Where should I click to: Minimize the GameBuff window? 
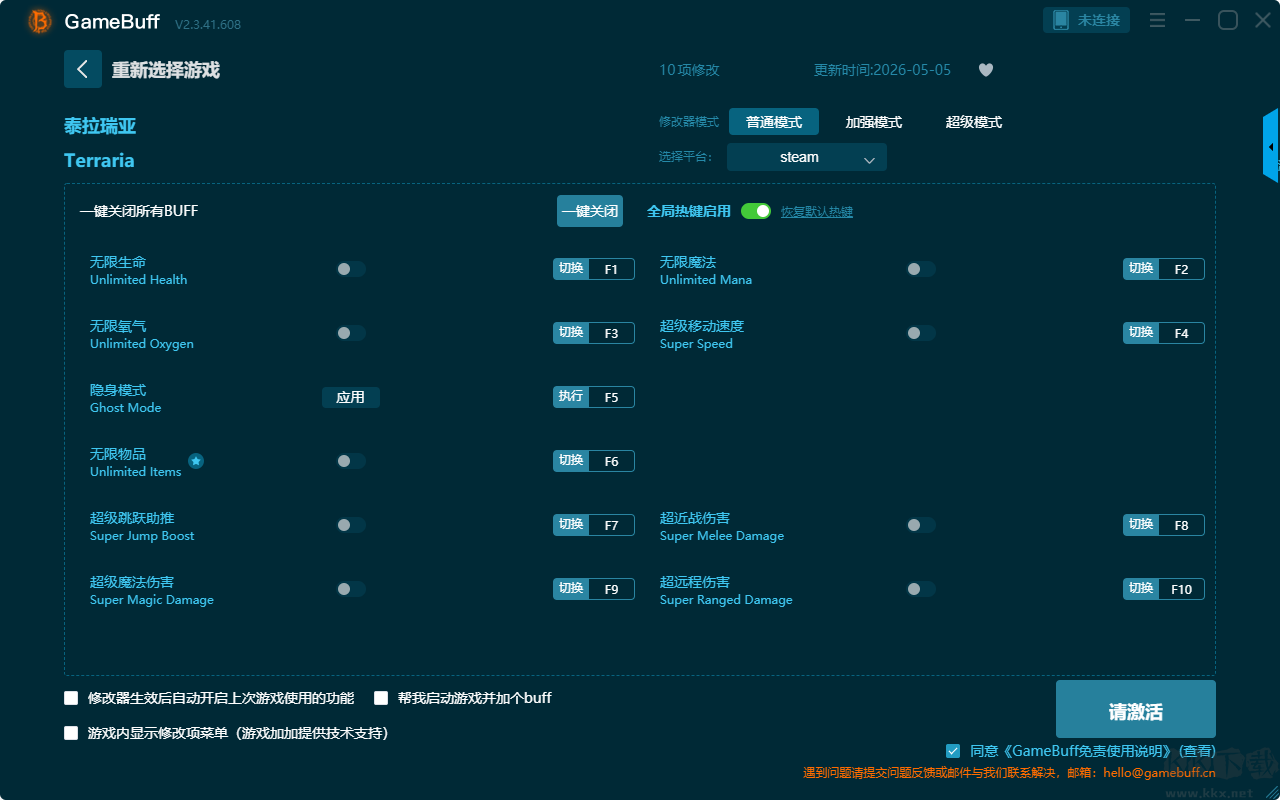pyautogui.click(x=1192, y=20)
